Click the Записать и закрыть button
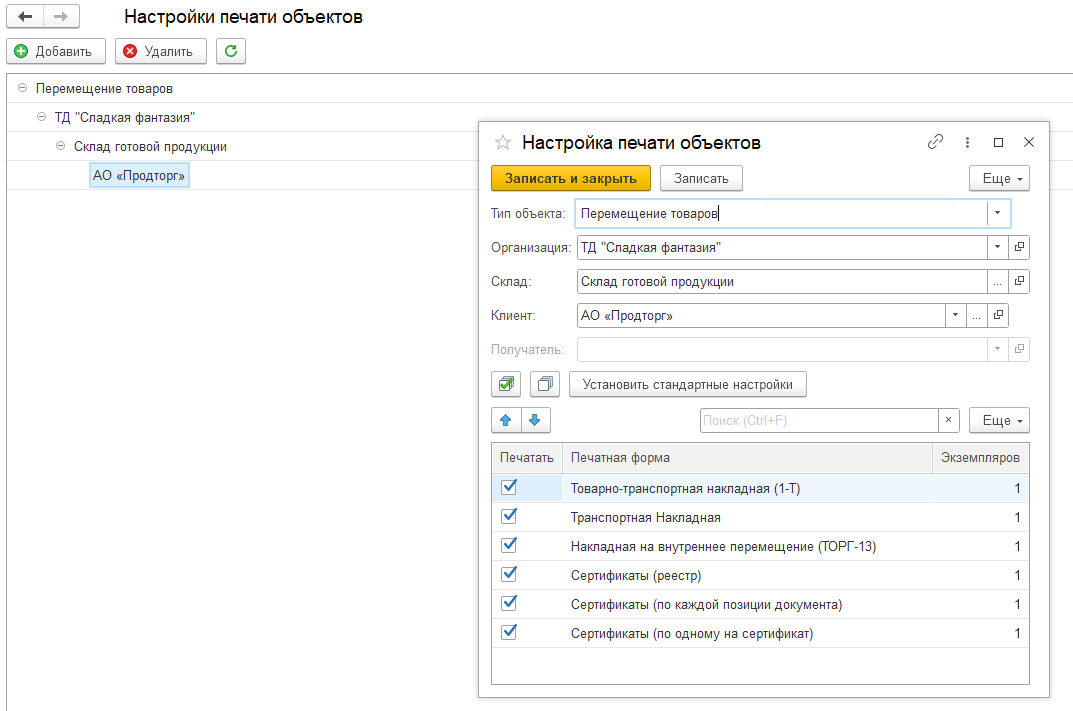 [570, 178]
